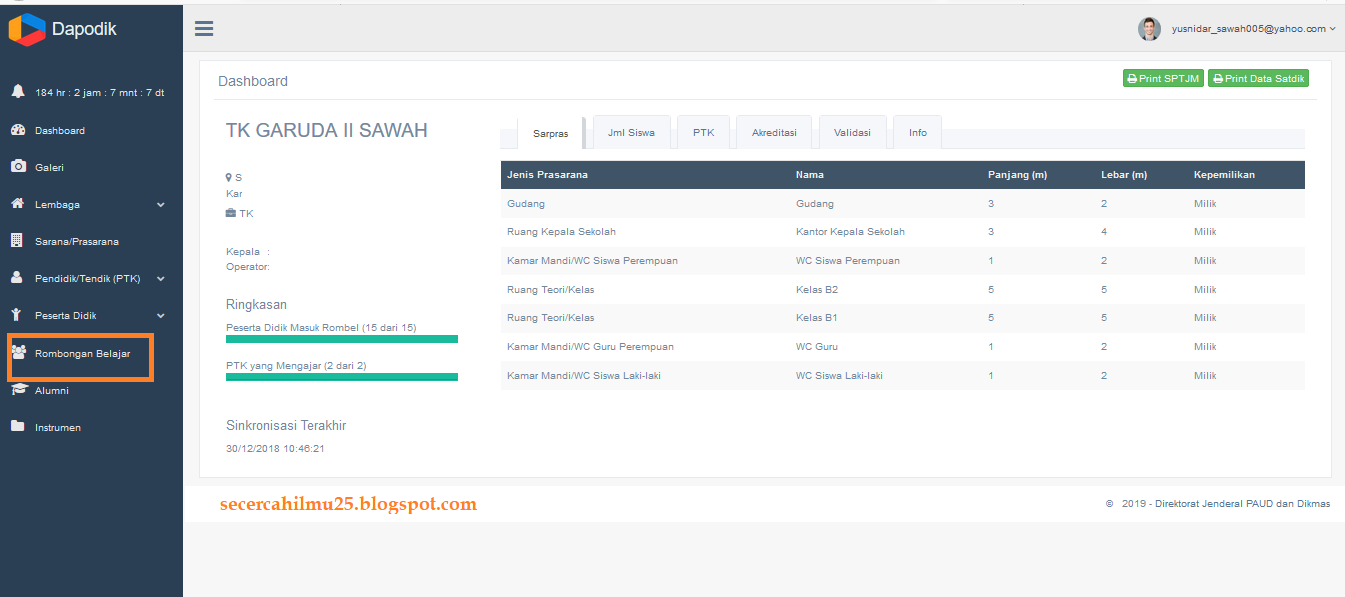Click the Instrumen folder icon
This screenshot has height=597, width=1345.
[18, 426]
